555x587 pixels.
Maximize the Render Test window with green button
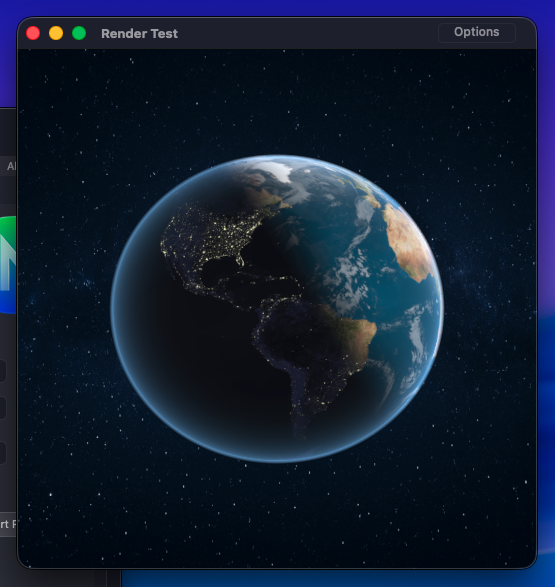click(79, 33)
